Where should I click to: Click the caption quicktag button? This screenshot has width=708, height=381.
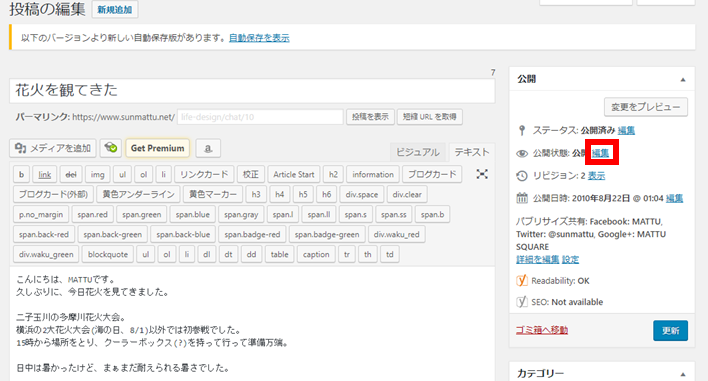point(316,254)
